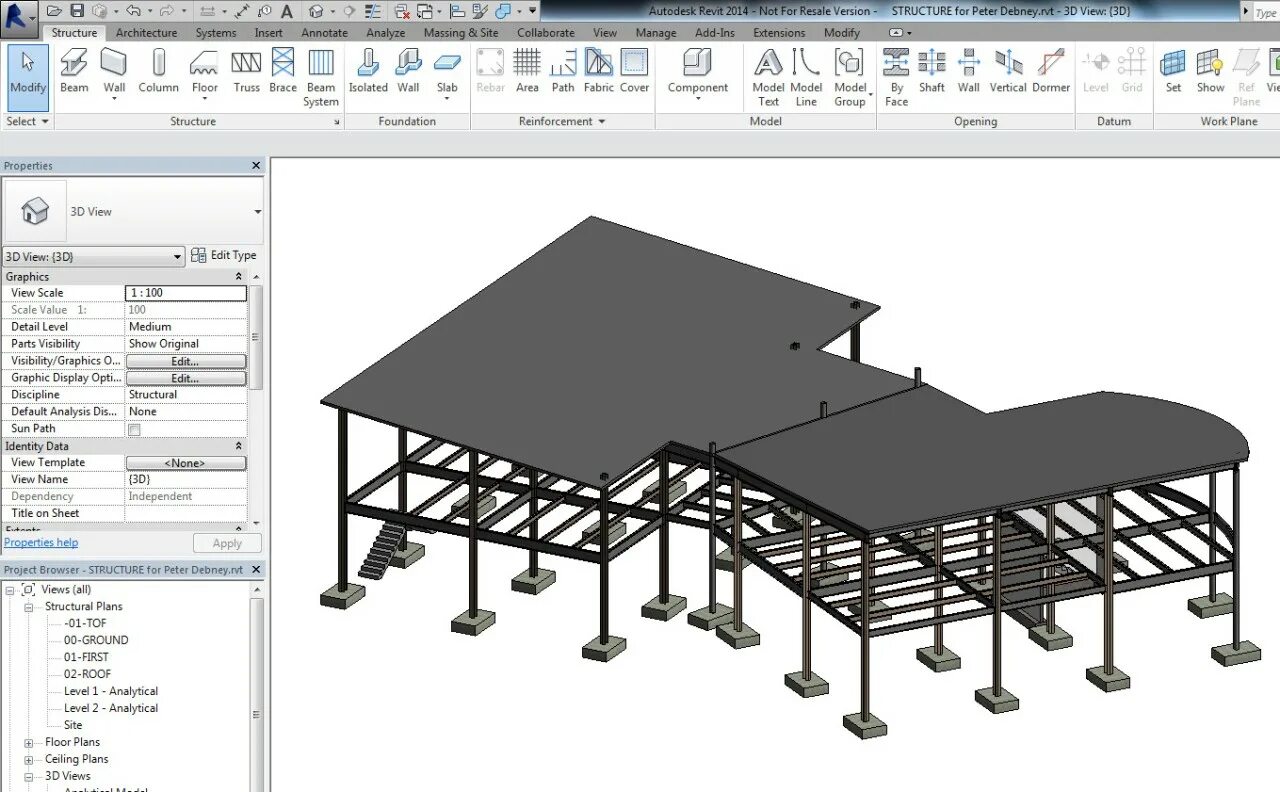Open the Massing & Site tab
Viewport: 1280px width, 792px height.
(x=461, y=32)
